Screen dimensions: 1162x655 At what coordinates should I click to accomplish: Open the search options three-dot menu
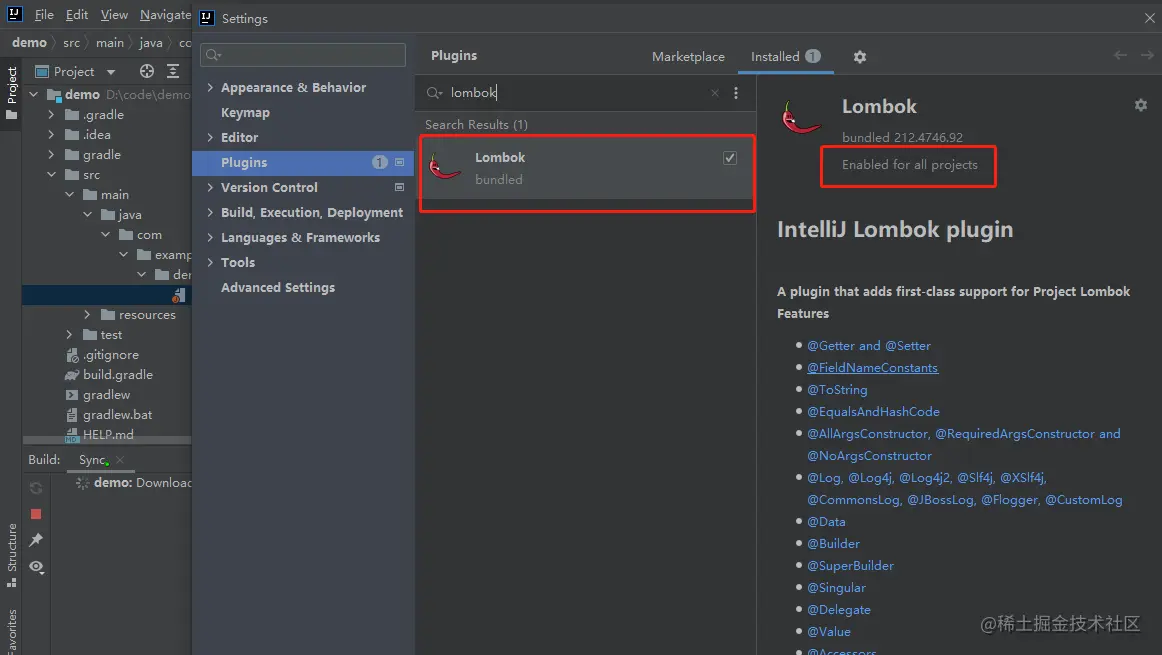(736, 93)
